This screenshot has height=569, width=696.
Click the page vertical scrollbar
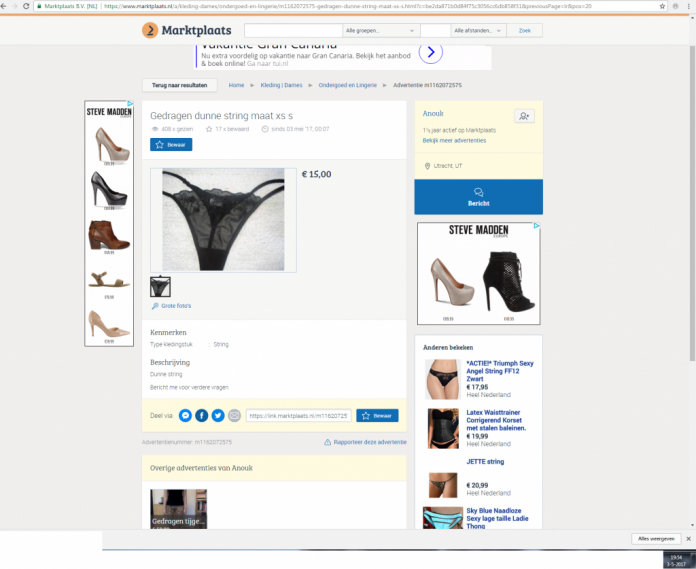click(692, 202)
